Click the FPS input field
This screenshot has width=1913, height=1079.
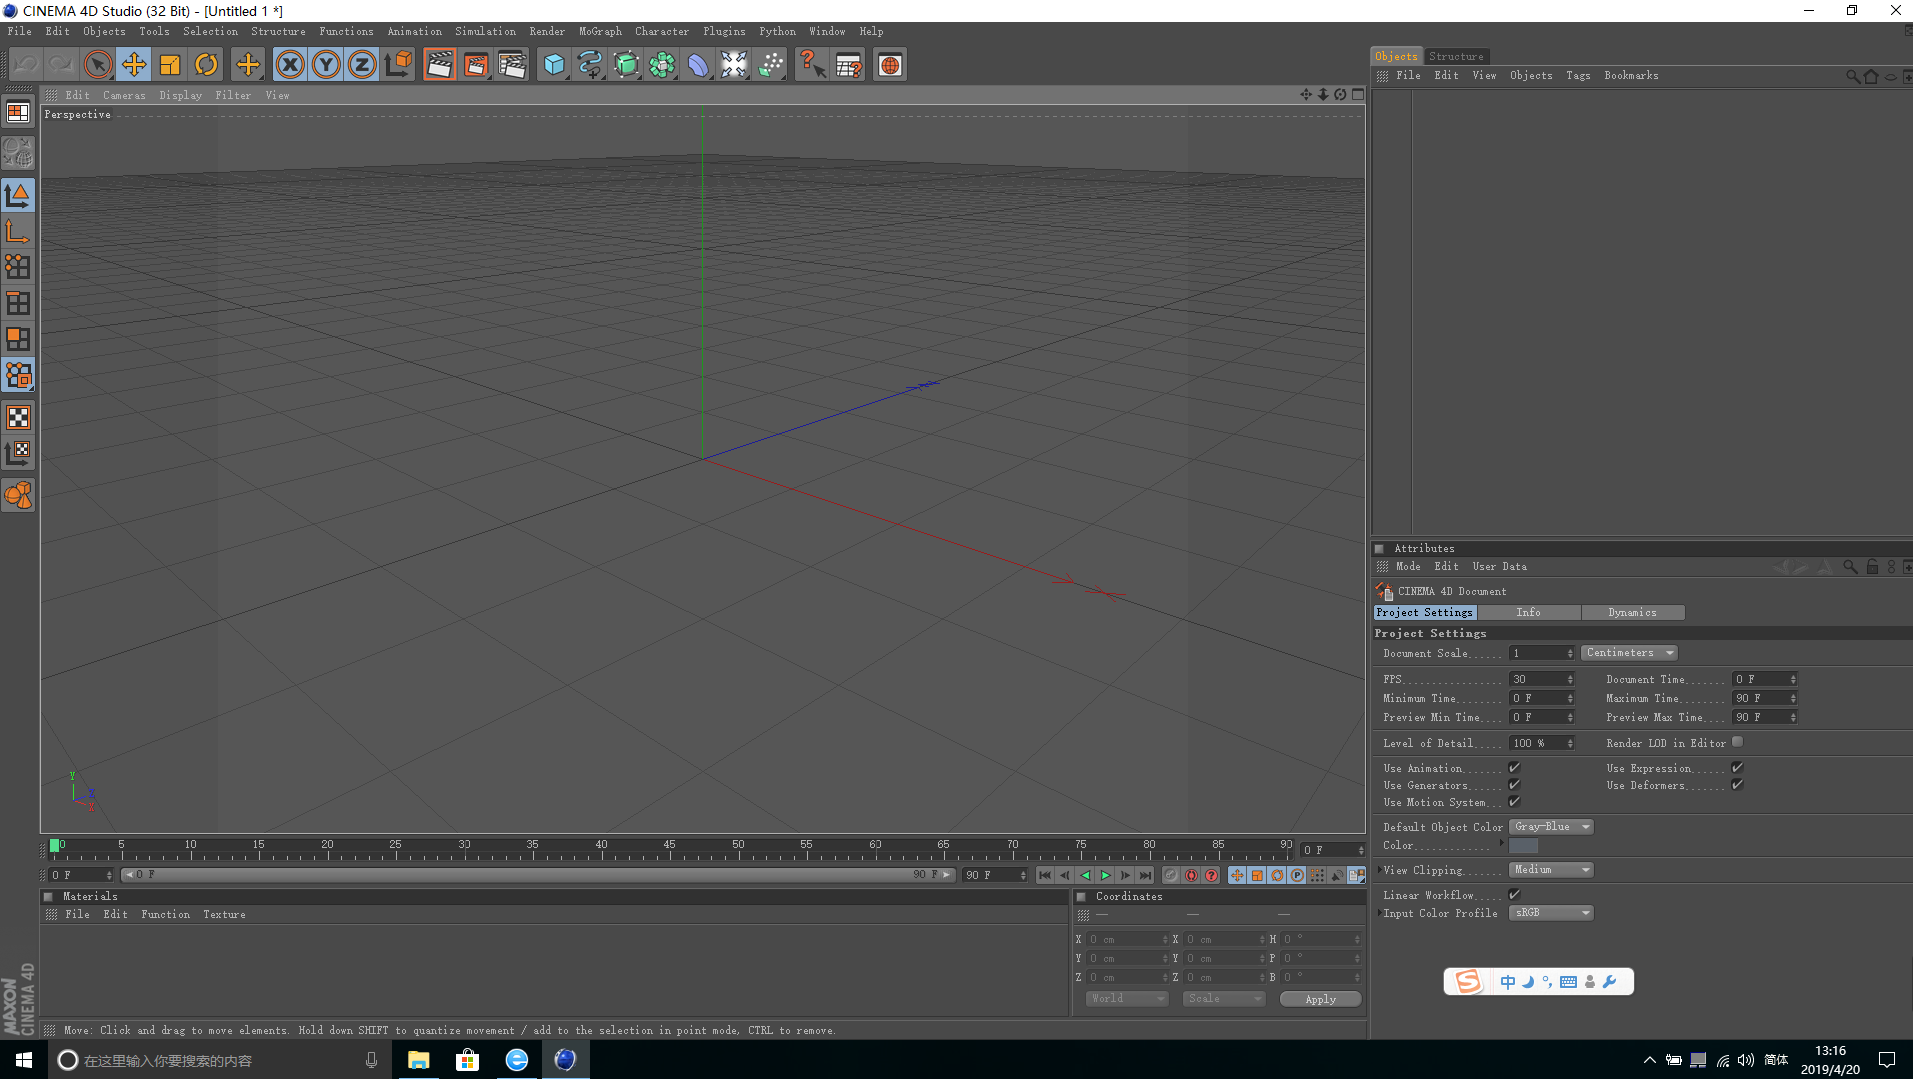click(1542, 680)
